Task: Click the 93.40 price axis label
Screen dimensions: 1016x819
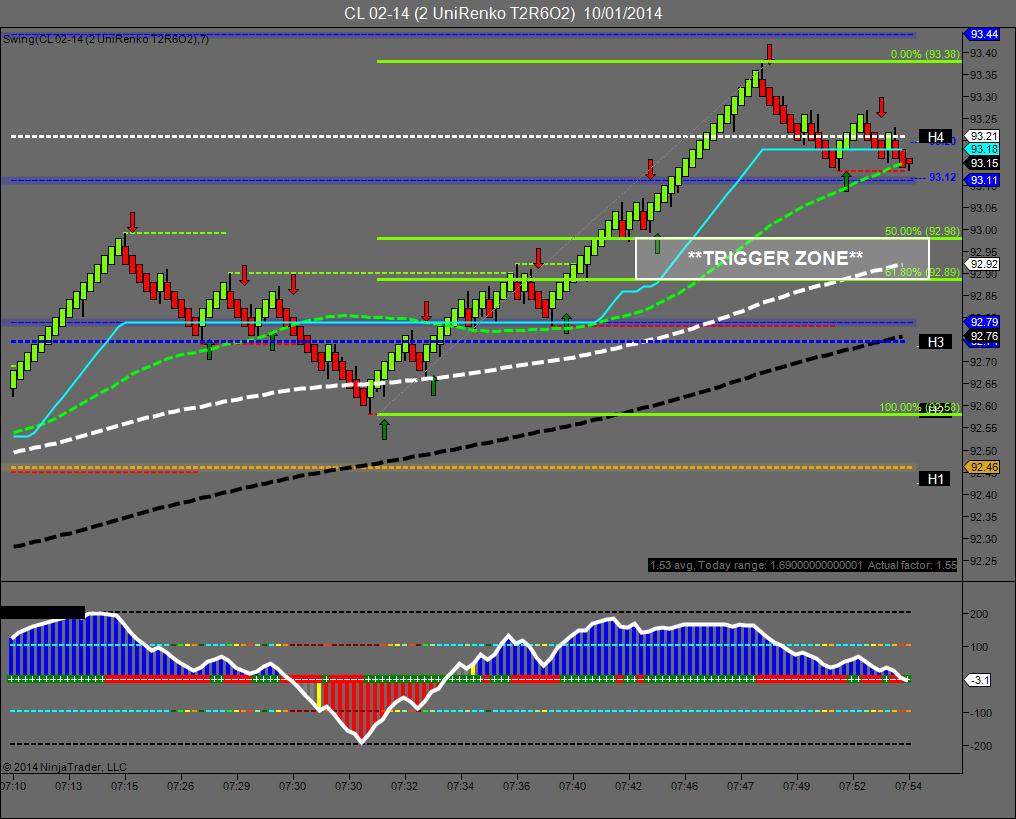Action: pyautogui.click(x=983, y=53)
